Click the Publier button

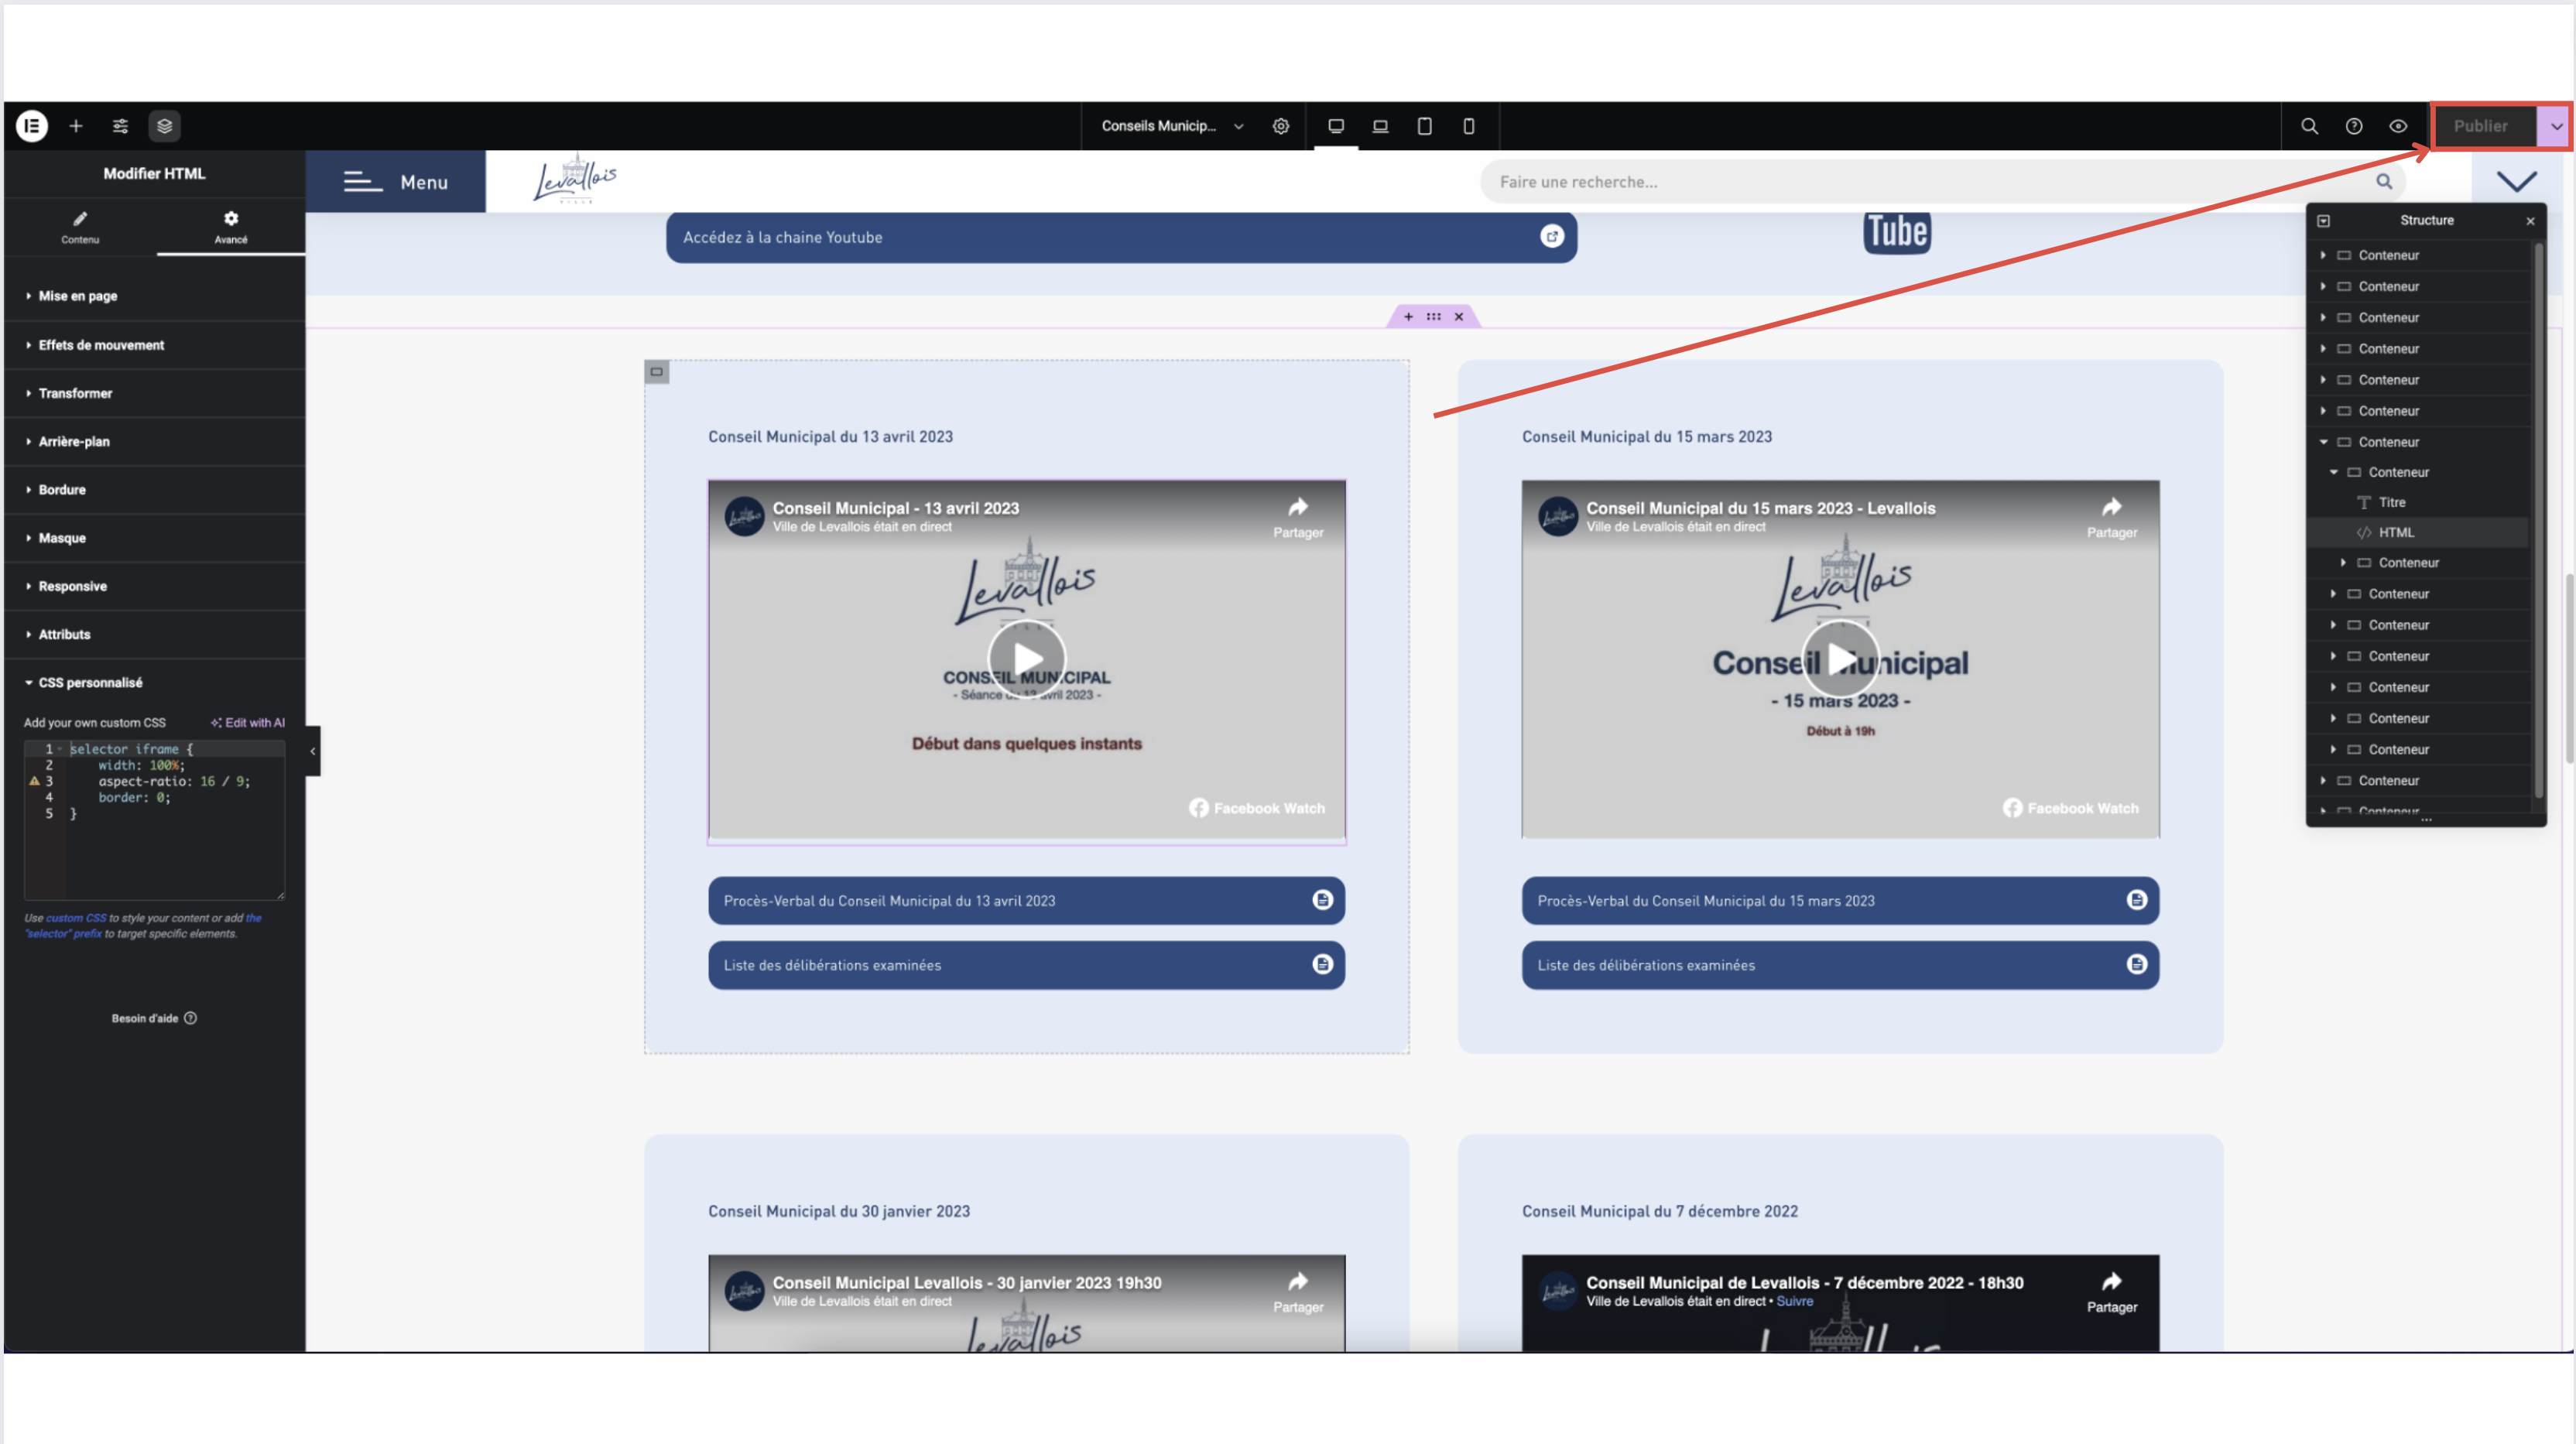pos(2480,126)
